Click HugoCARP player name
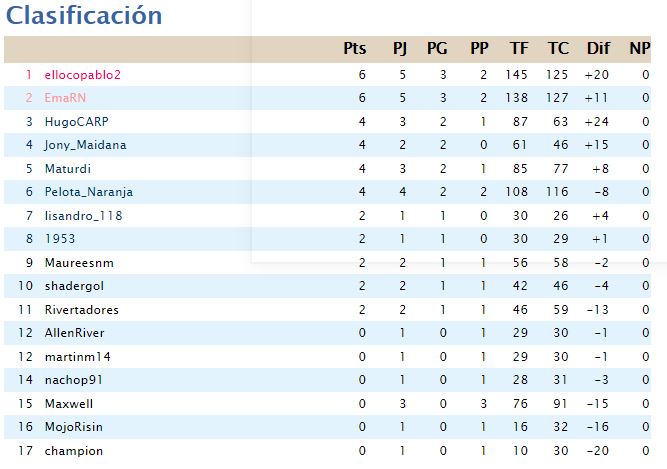 tap(77, 122)
